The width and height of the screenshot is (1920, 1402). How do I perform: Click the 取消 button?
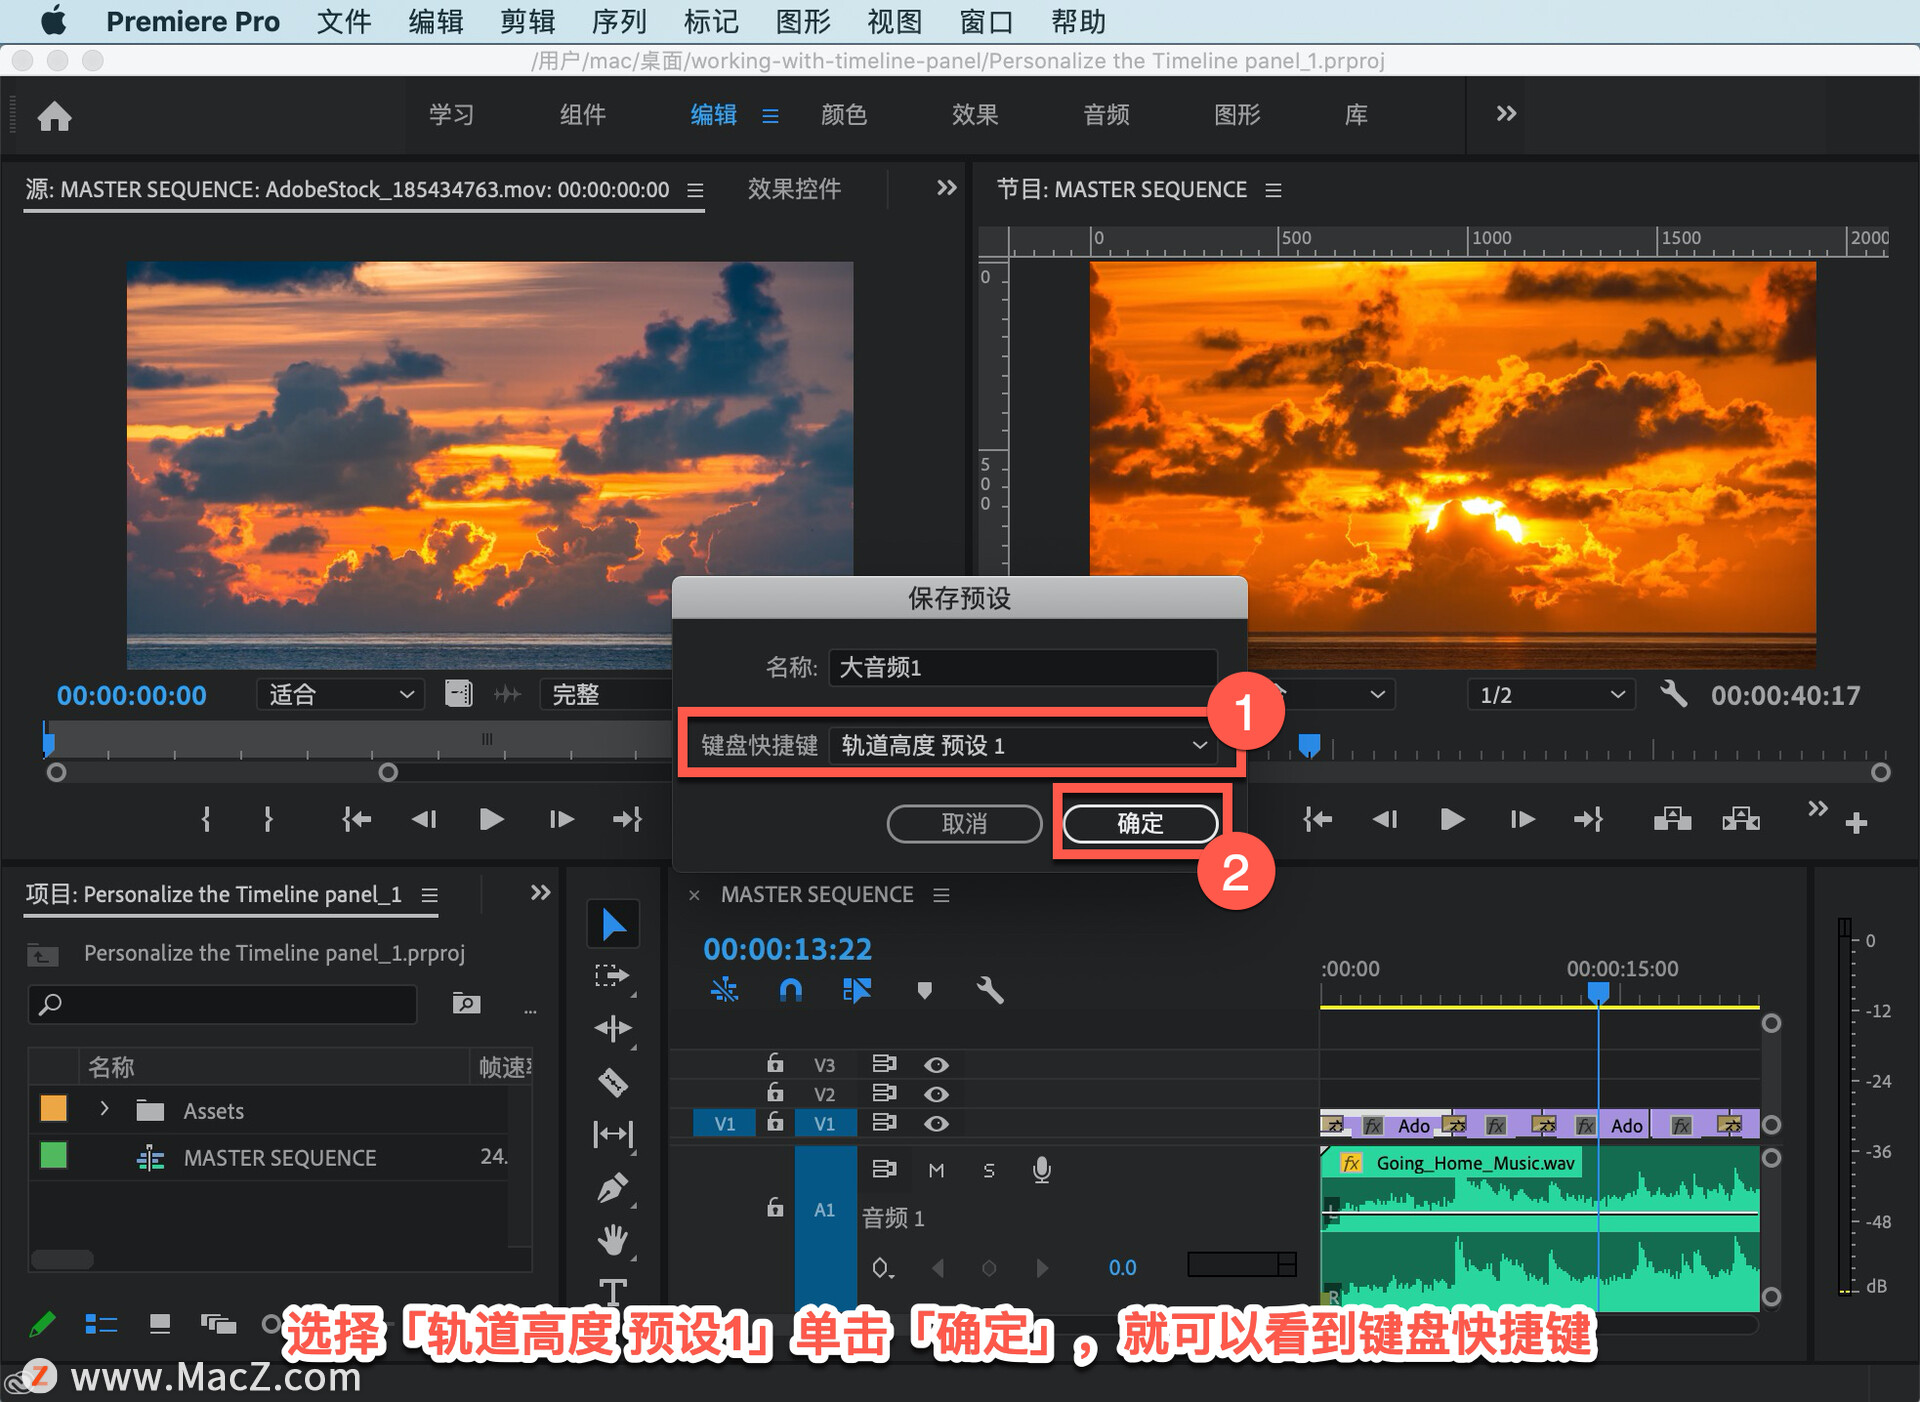[964, 823]
